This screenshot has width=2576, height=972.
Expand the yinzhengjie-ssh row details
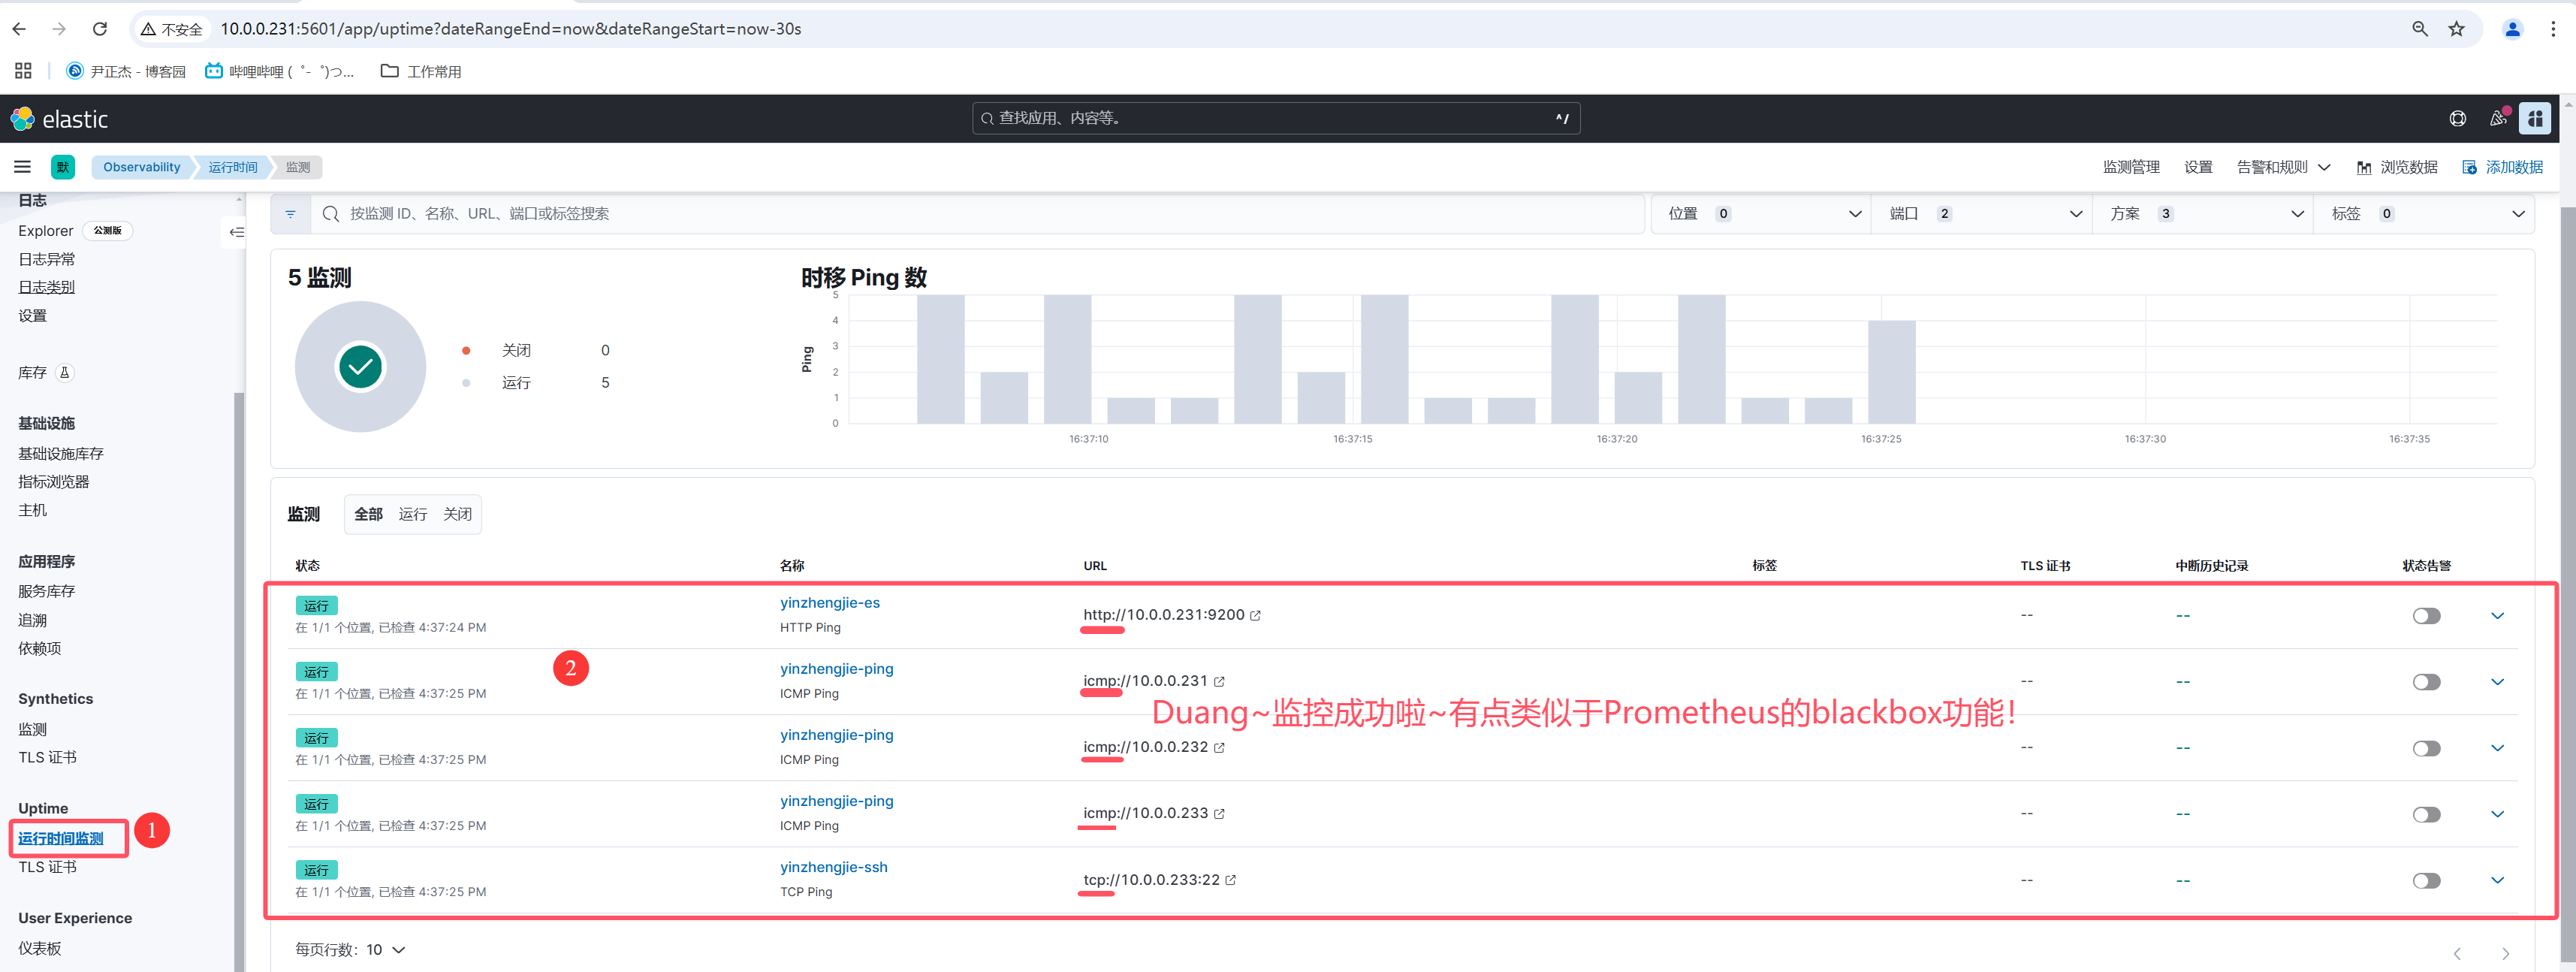point(2497,881)
